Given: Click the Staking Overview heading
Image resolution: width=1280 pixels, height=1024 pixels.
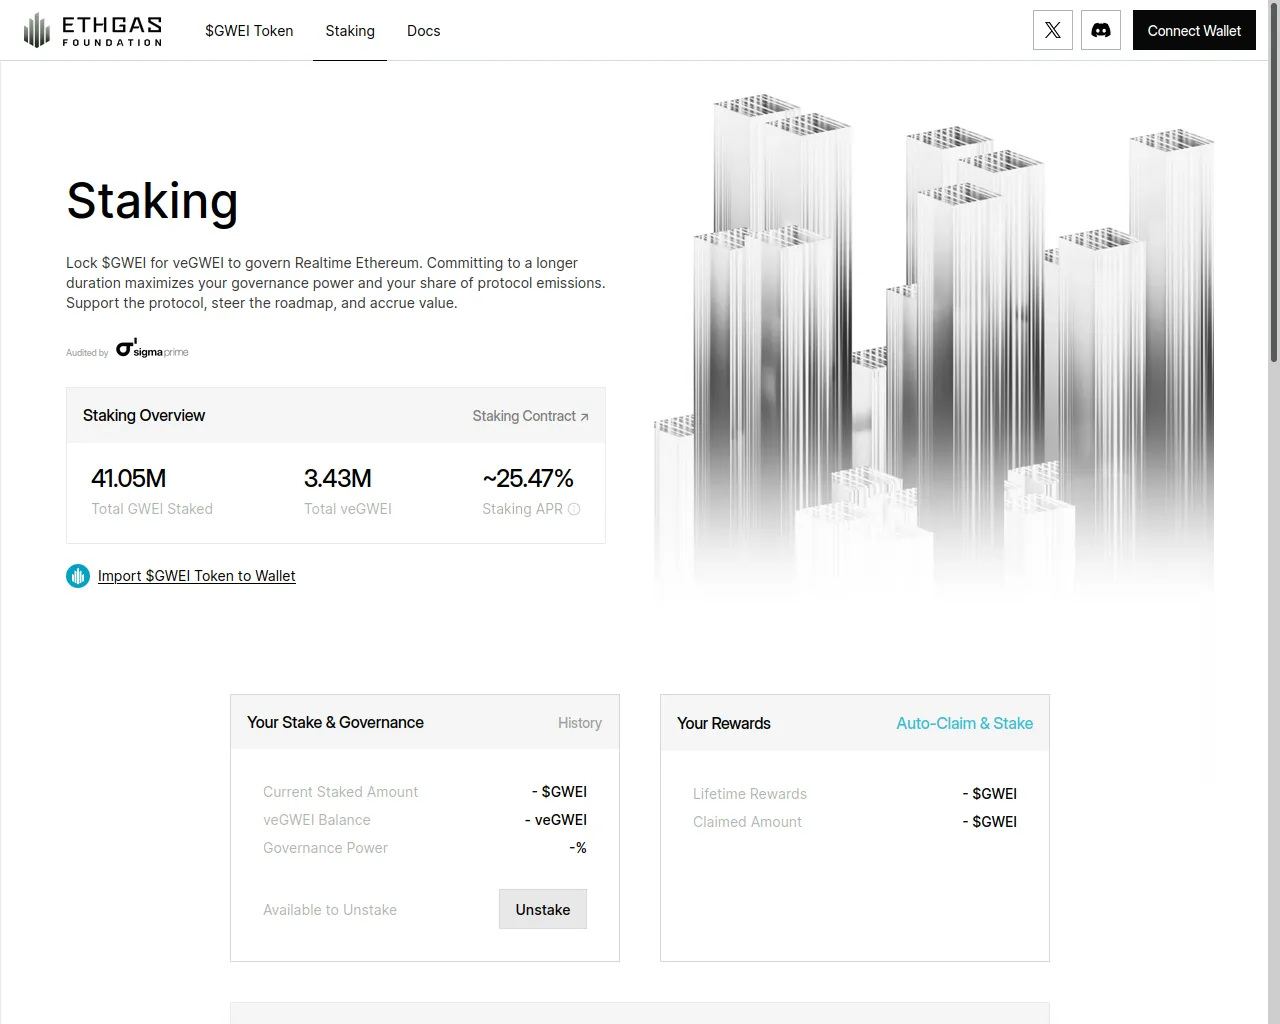Looking at the screenshot, I should click(144, 415).
